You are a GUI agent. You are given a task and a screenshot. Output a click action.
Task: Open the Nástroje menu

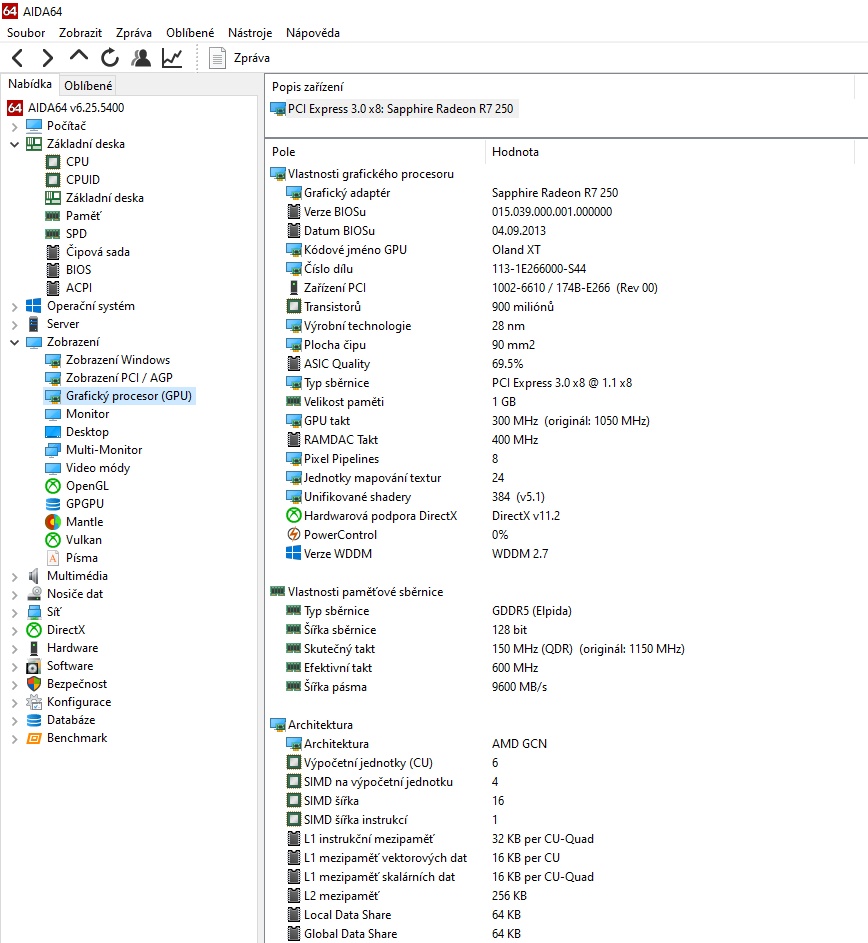(x=250, y=32)
